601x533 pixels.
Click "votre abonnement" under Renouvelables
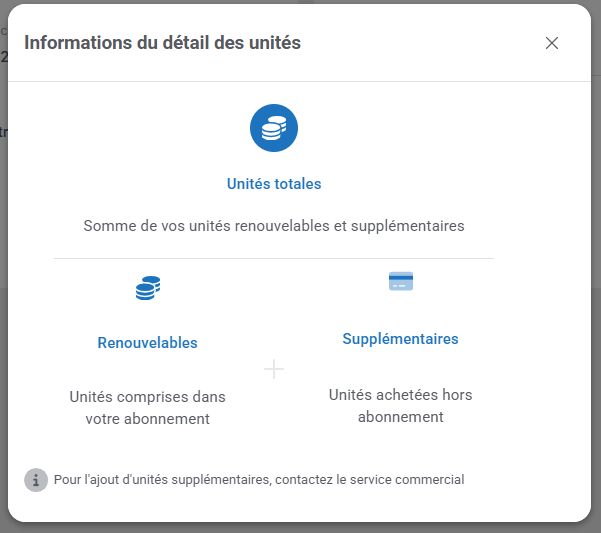click(x=148, y=419)
